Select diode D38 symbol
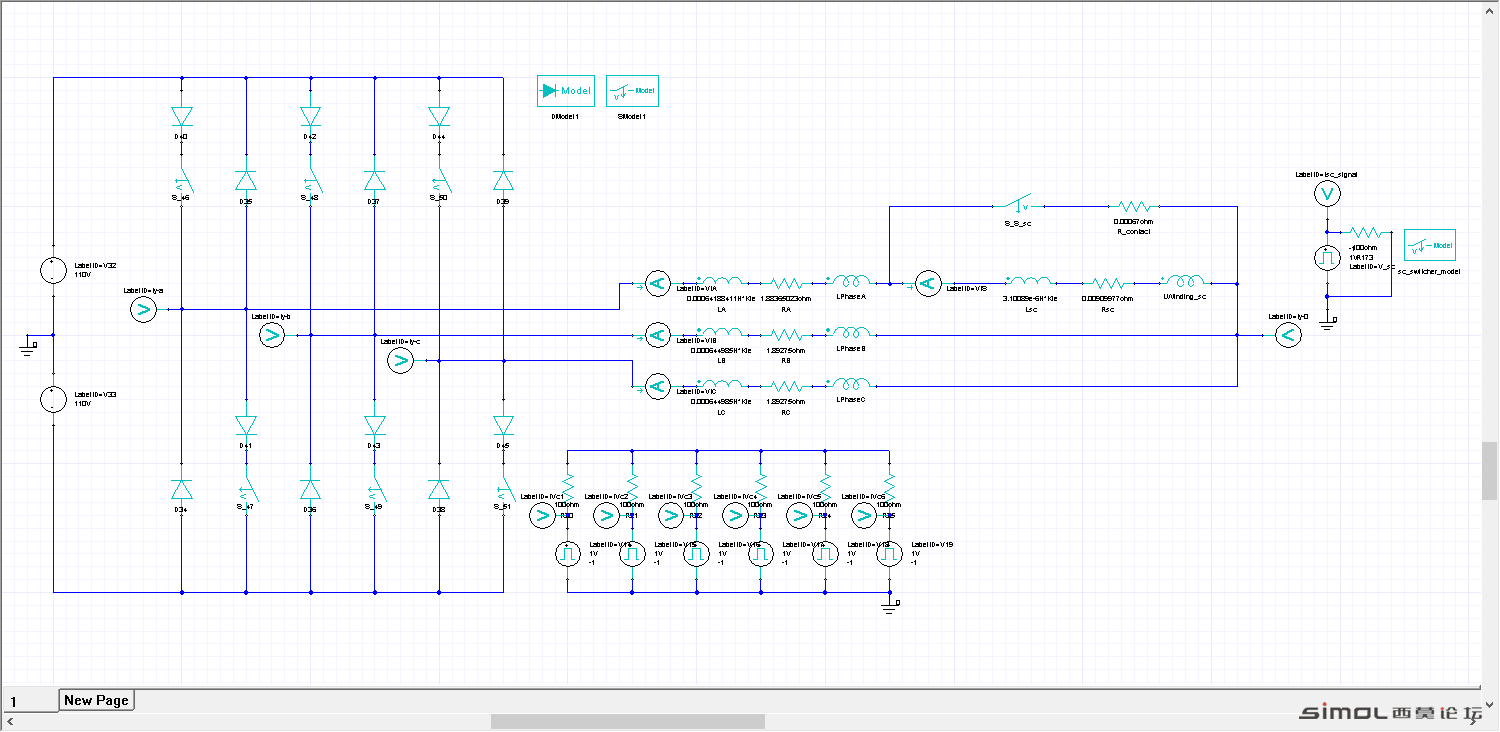 coord(439,489)
